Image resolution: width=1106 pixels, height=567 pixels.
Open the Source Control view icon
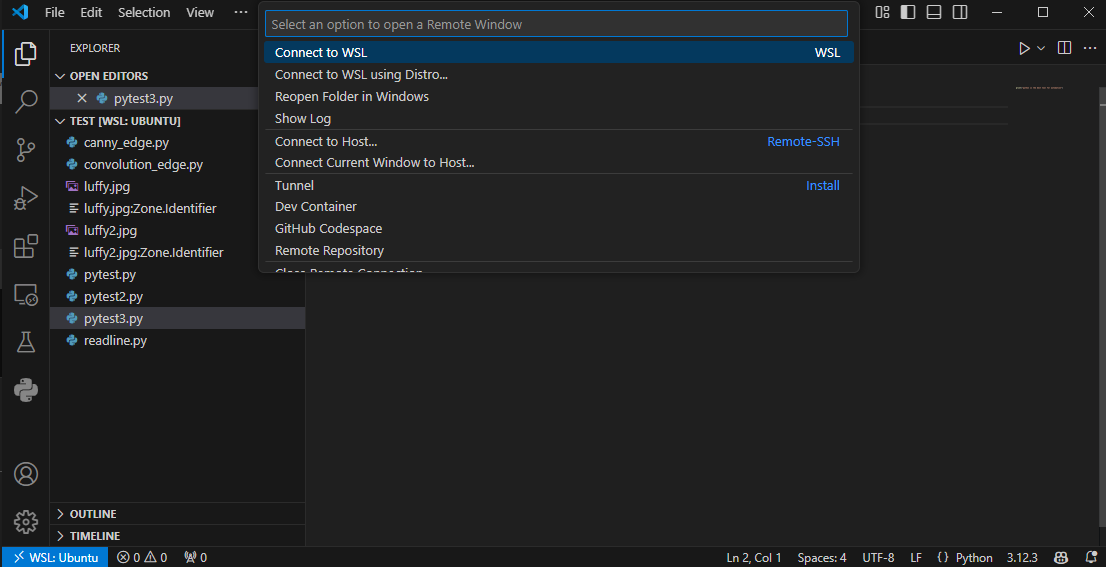click(25, 150)
